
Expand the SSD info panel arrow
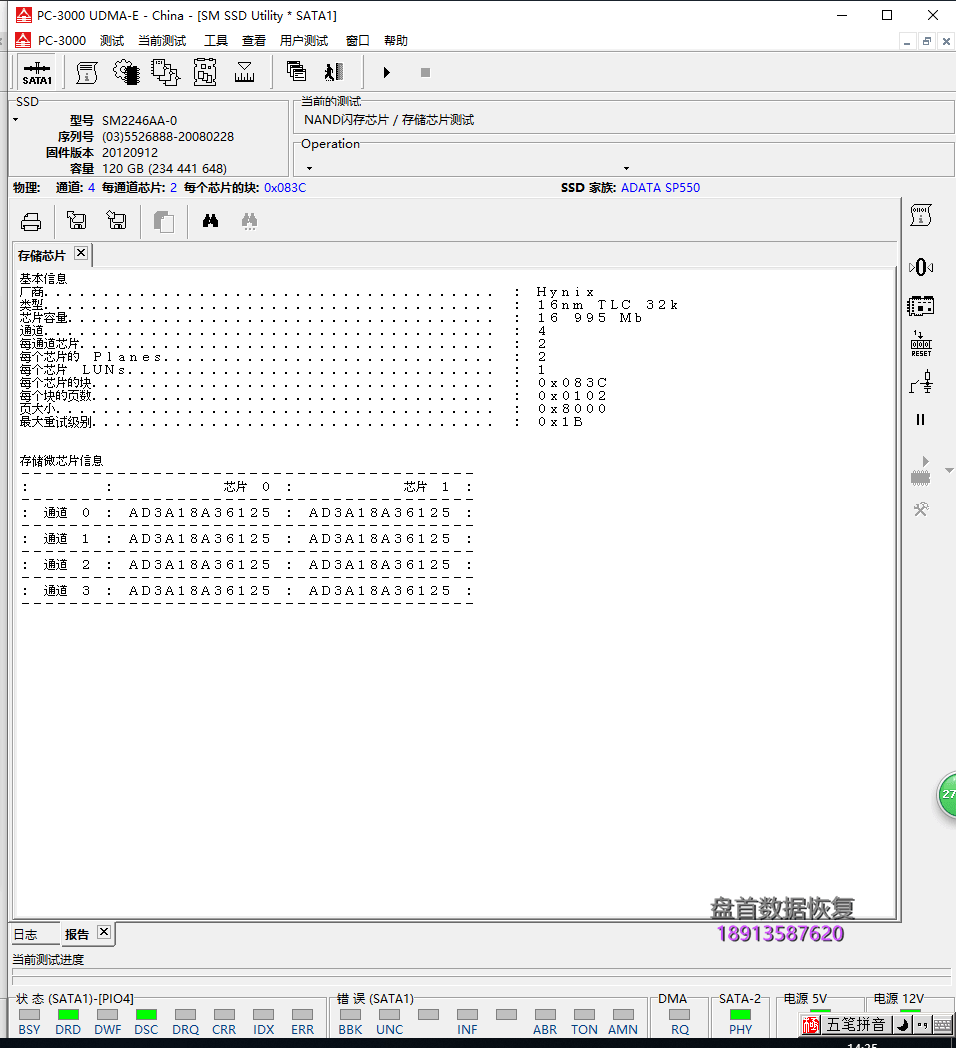[x=15, y=120]
